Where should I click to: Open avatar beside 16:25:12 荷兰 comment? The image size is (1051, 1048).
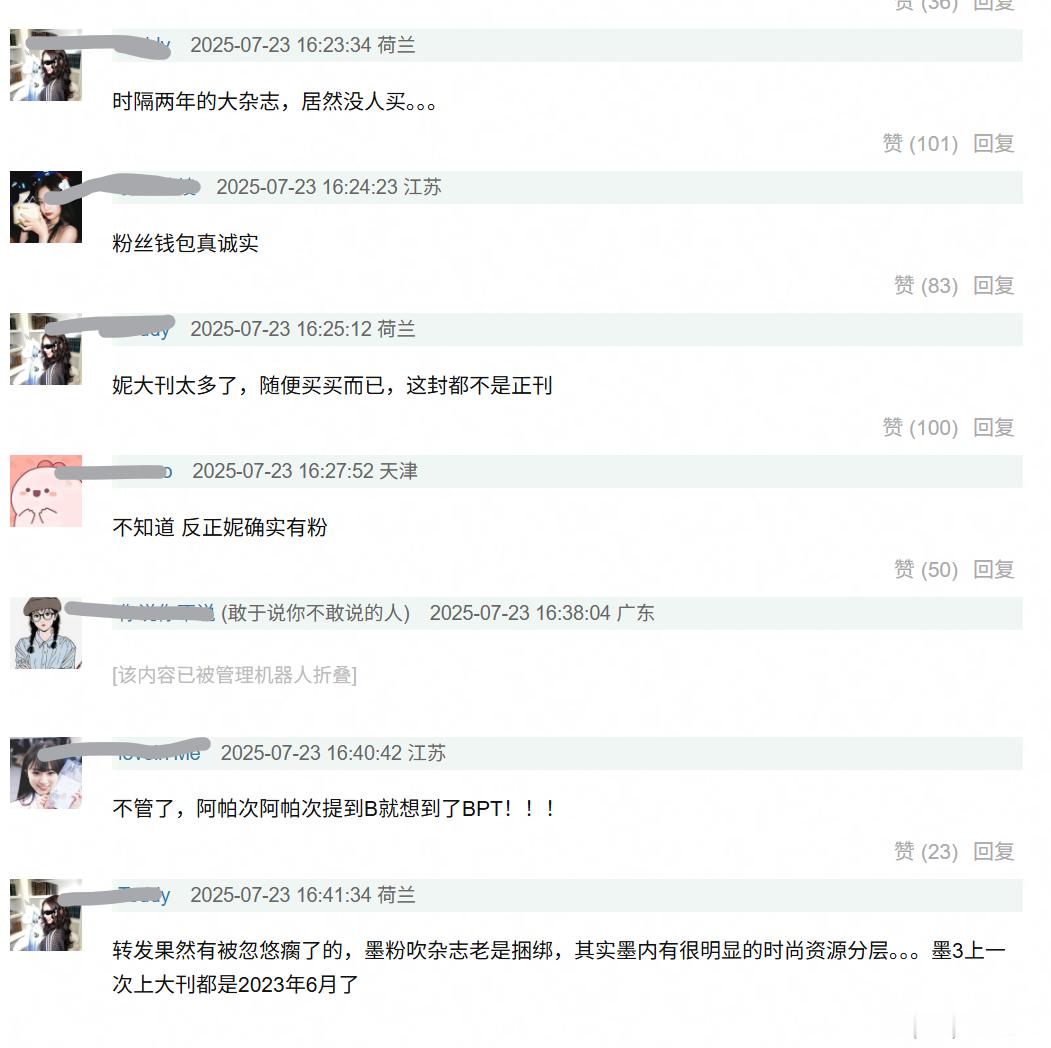click(x=46, y=349)
